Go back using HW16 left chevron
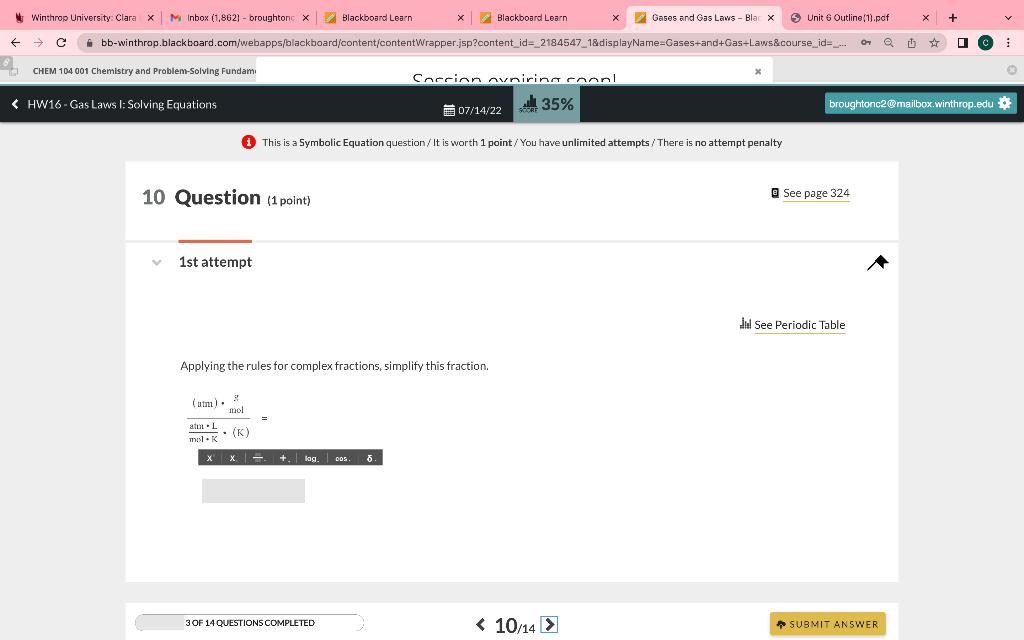This screenshot has width=1024, height=640. coord(14,104)
